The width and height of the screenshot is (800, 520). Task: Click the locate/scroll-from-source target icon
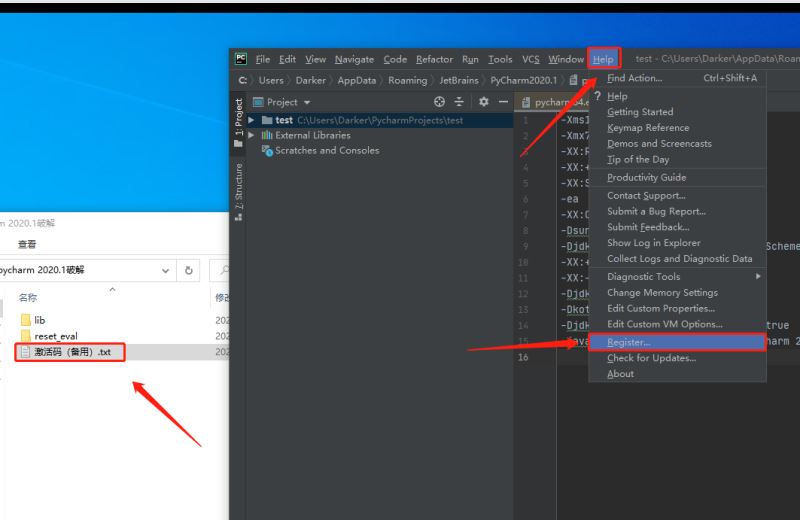pos(439,102)
